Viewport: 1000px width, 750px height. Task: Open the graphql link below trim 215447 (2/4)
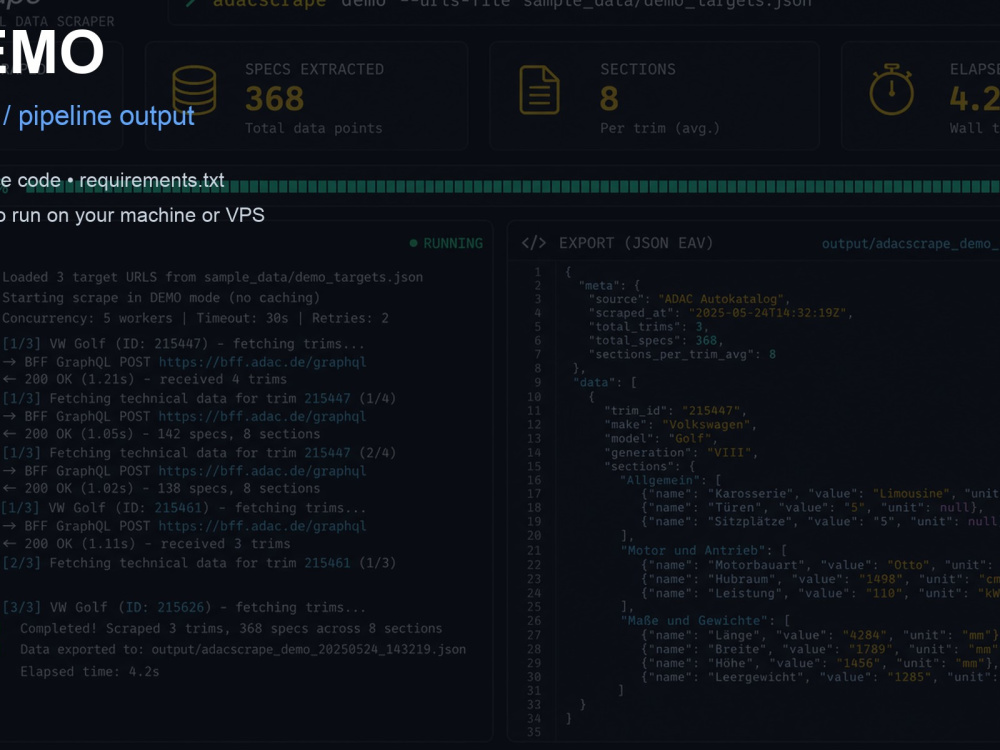click(262, 471)
